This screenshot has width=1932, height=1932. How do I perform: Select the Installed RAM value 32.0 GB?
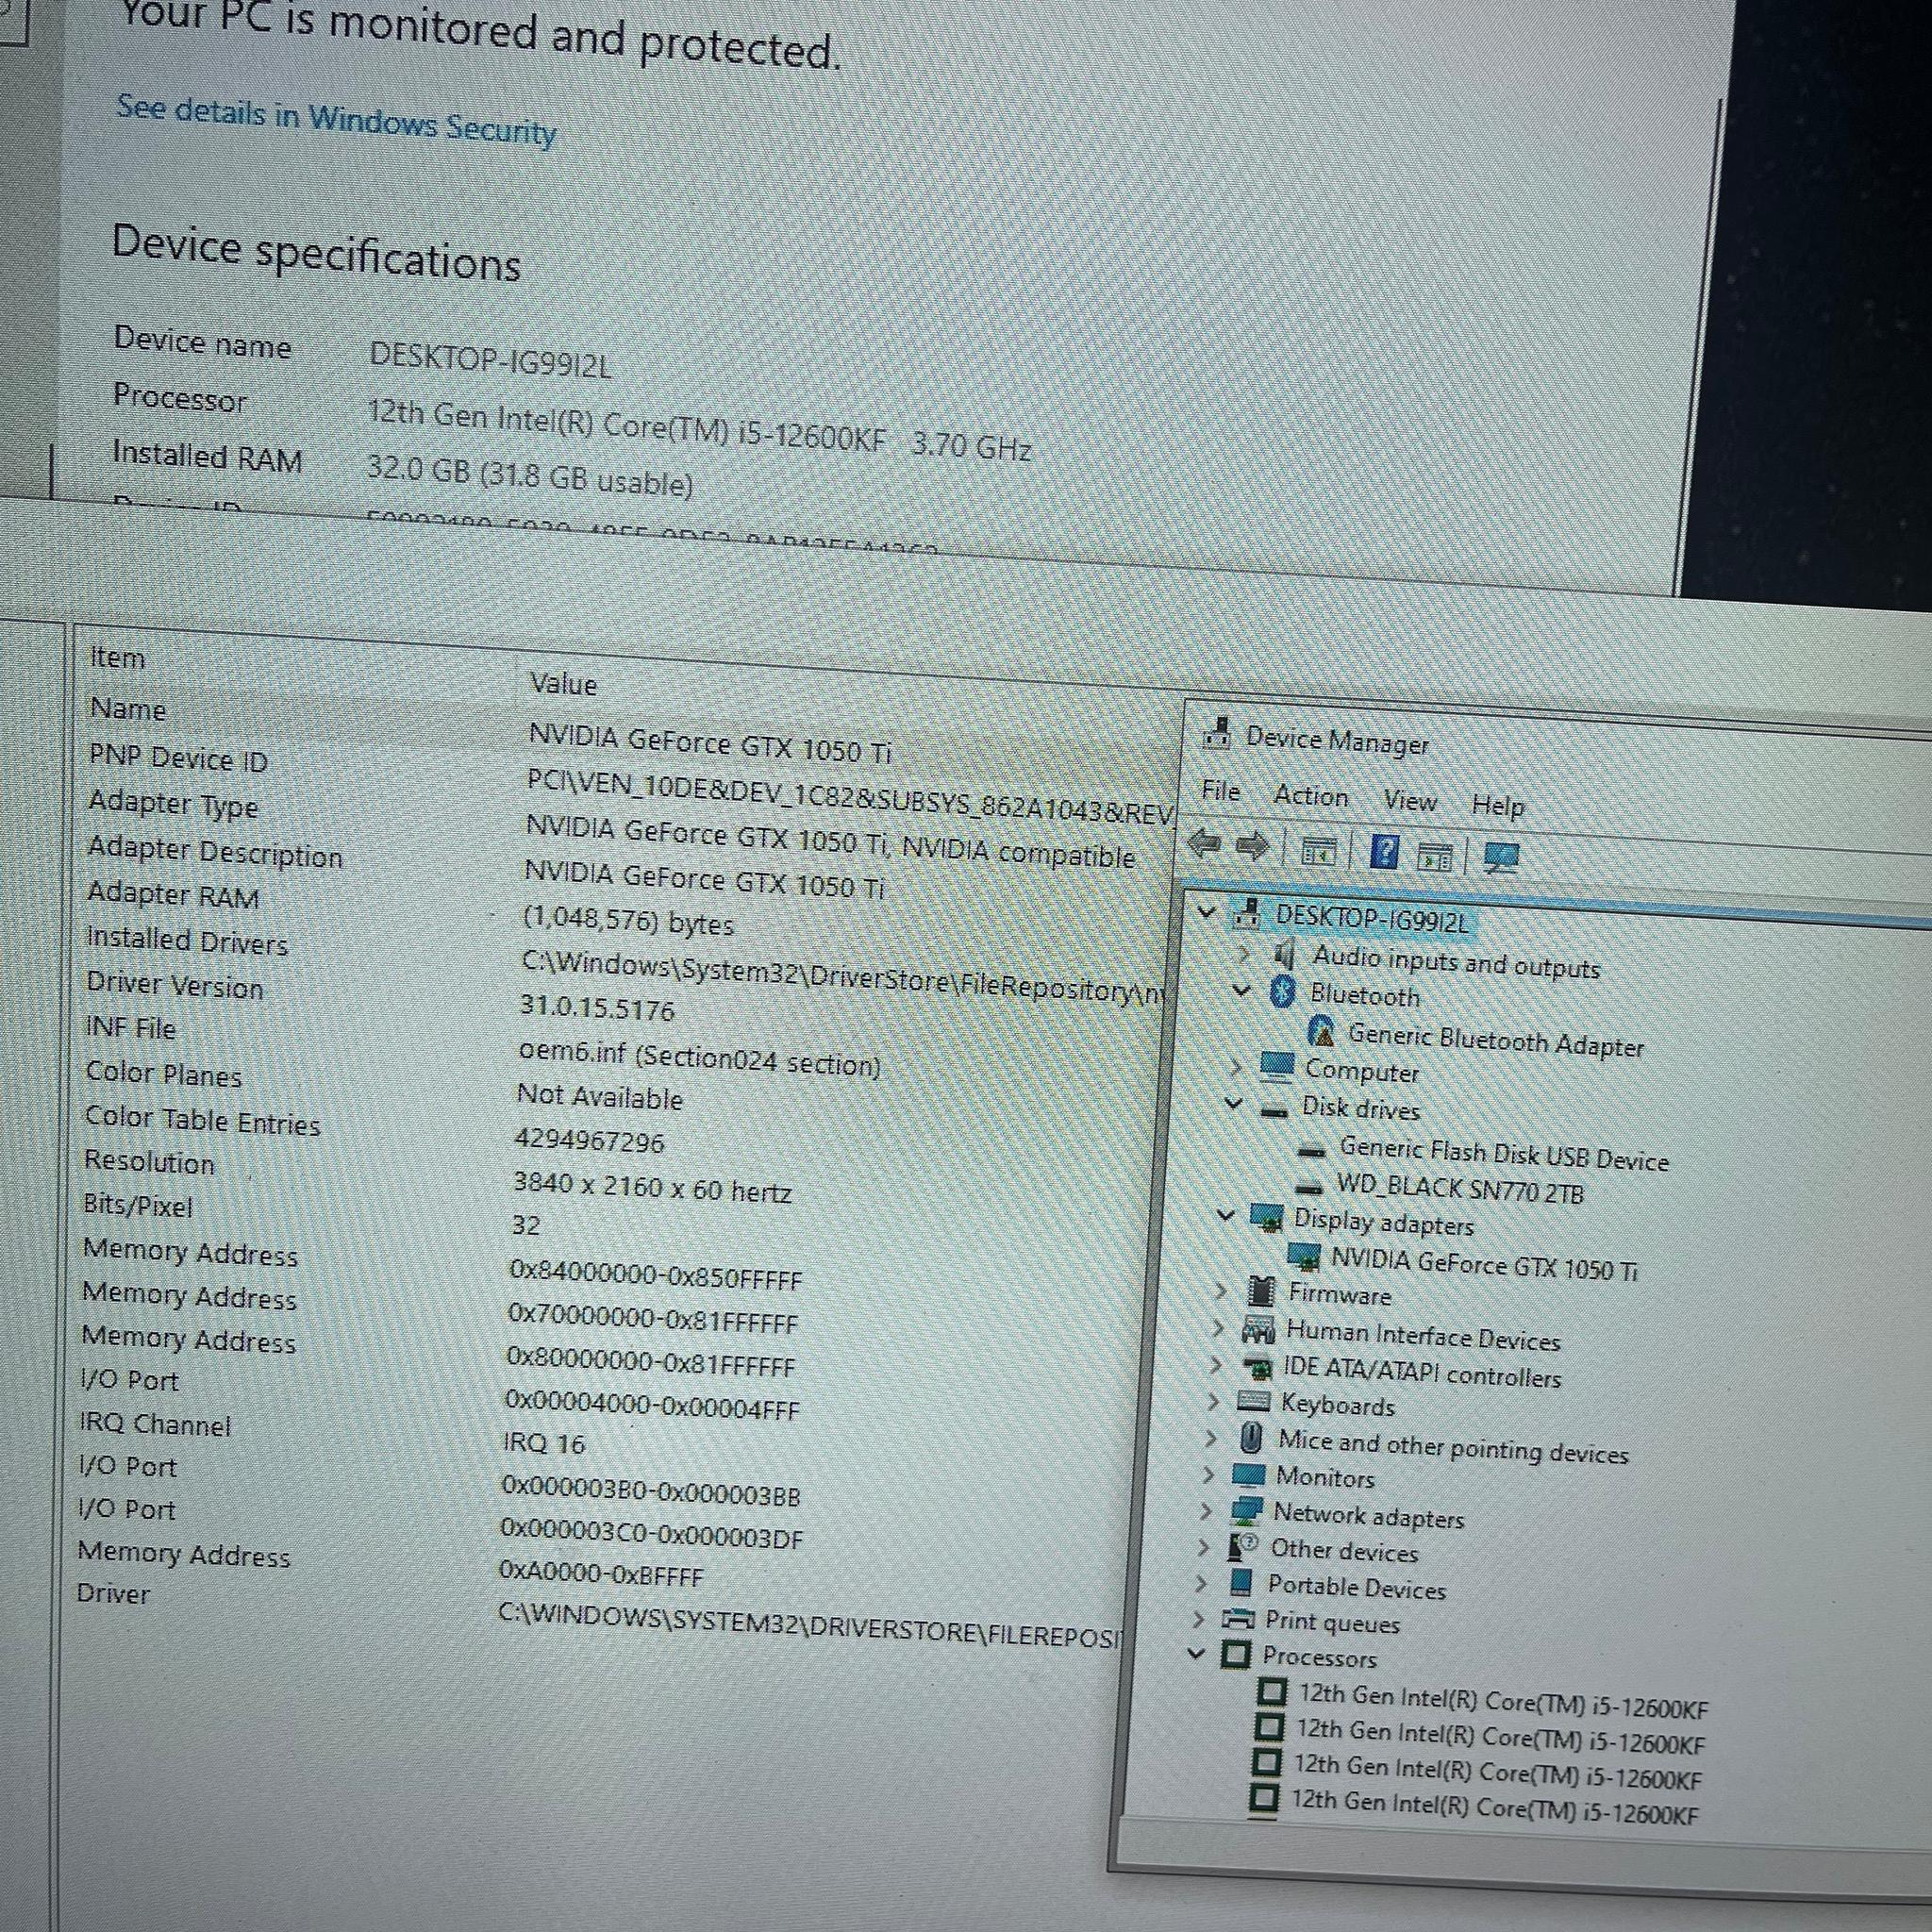(x=529, y=475)
